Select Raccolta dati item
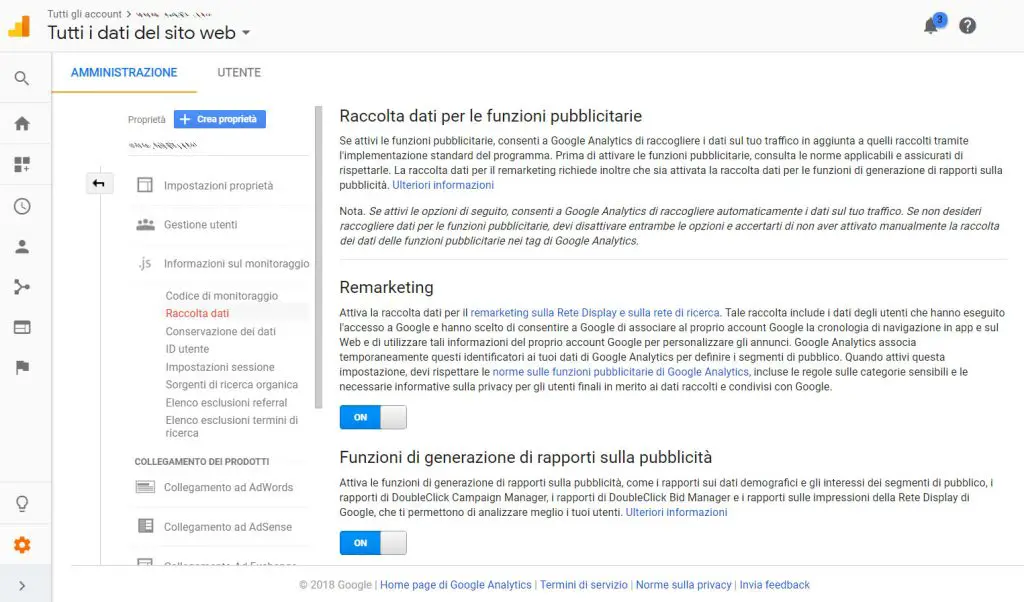This screenshot has height=602, width=1024. coord(197,313)
